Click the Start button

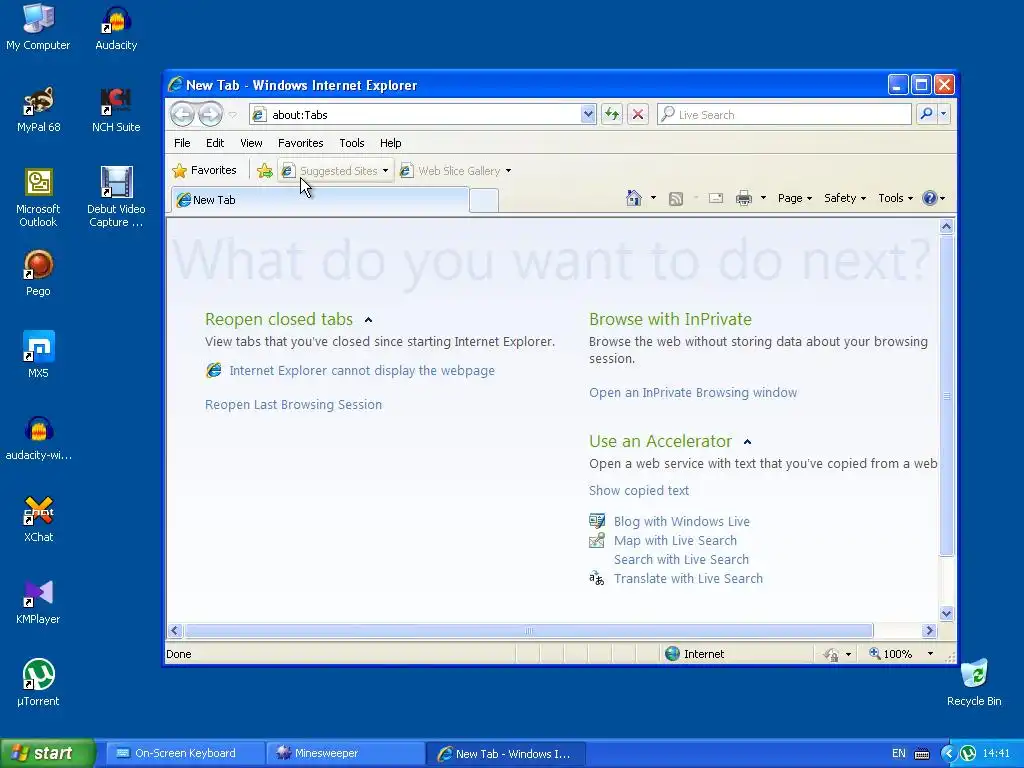click(x=47, y=753)
